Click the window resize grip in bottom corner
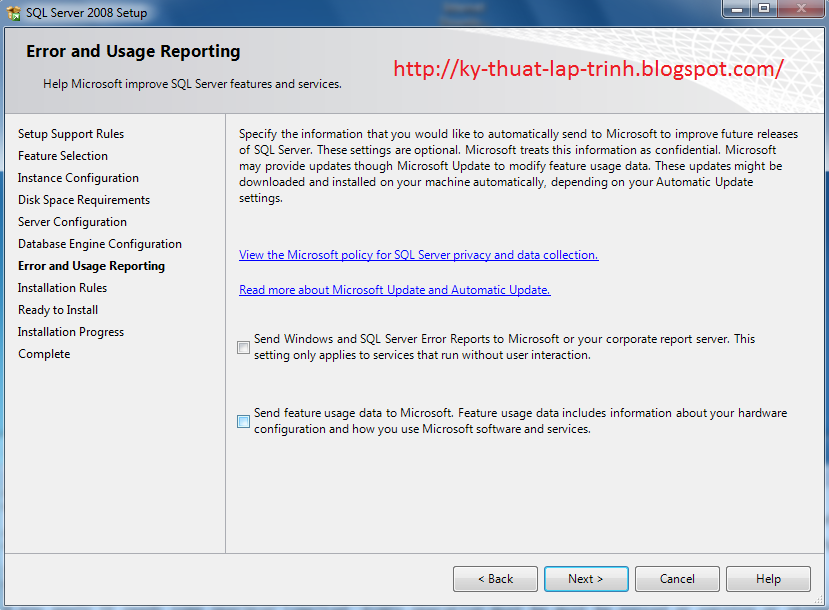The width and height of the screenshot is (829, 610). pos(819,600)
